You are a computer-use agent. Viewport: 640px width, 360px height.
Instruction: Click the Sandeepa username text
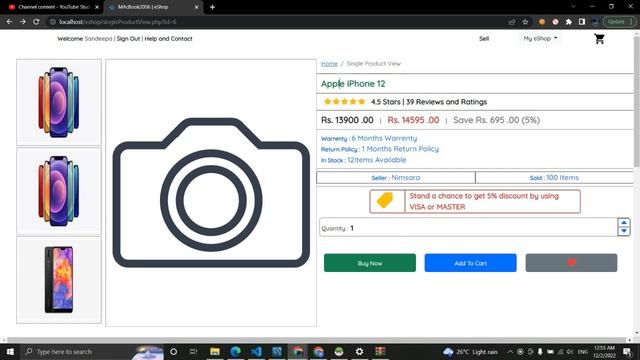pyautogui.click(x=98, y=38)
